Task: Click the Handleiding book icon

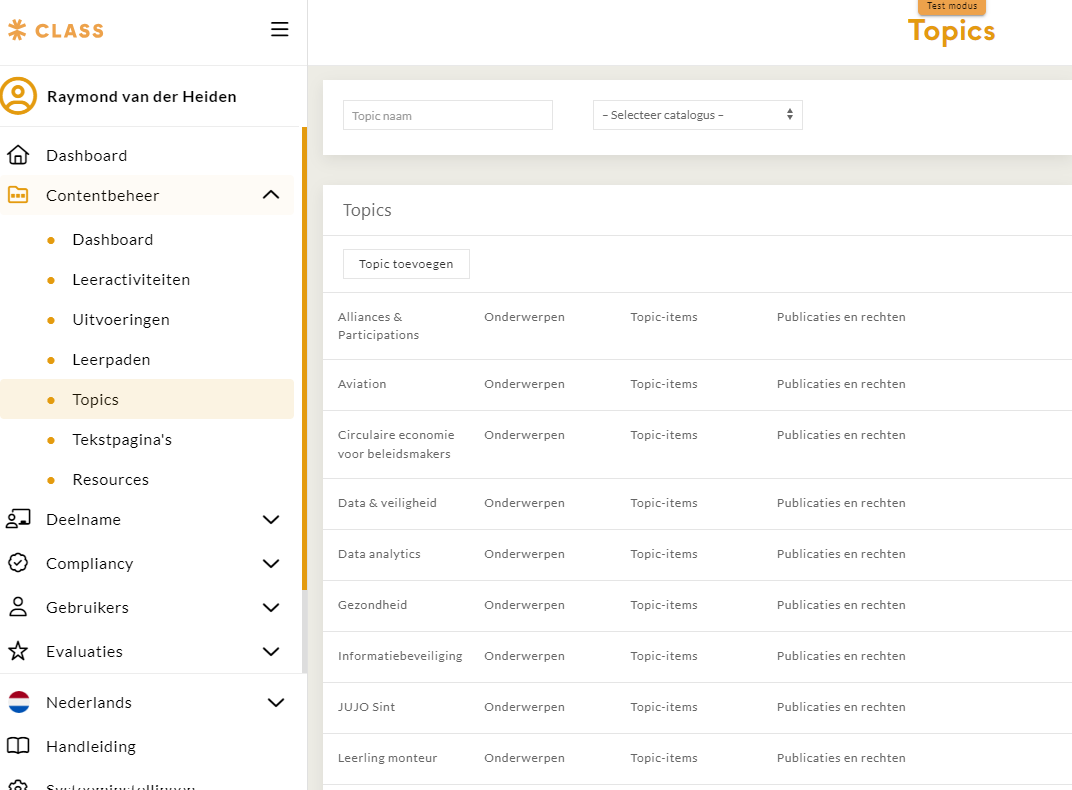Action: coord(18,746)
